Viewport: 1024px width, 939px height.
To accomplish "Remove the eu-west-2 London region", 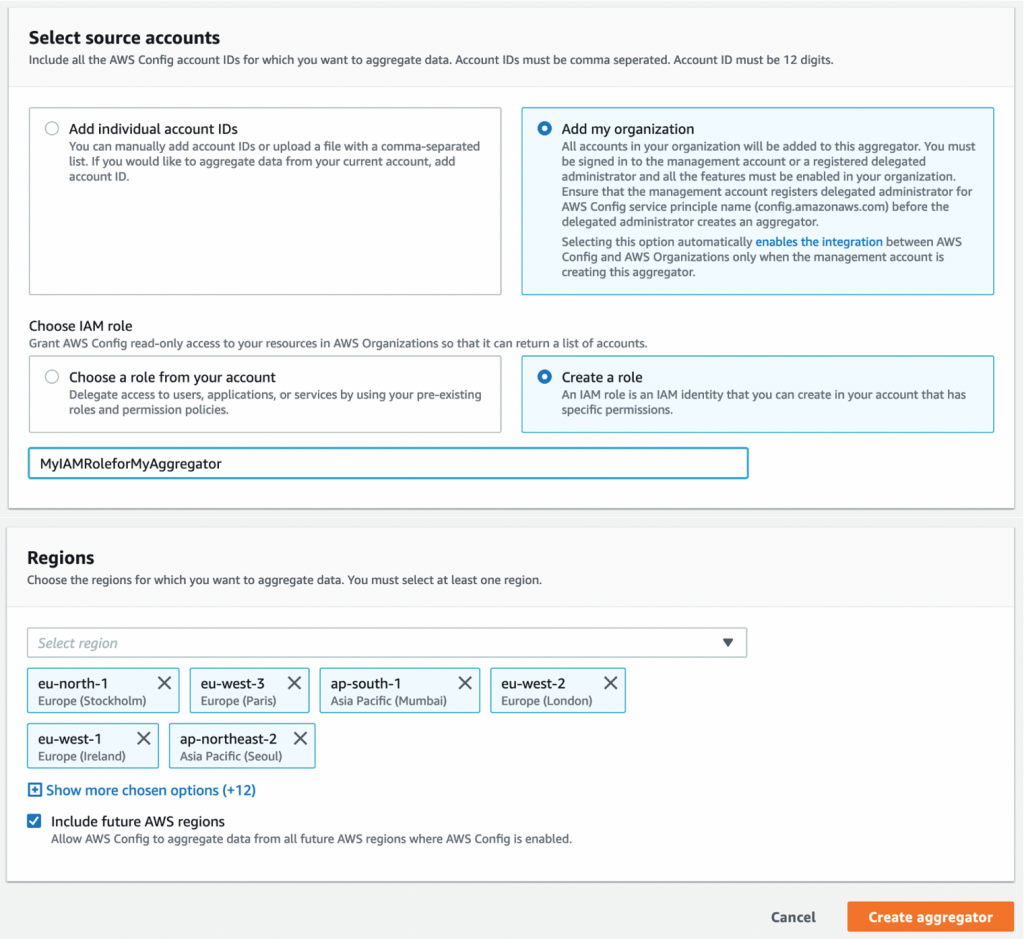I will click(x=610, y=682).
